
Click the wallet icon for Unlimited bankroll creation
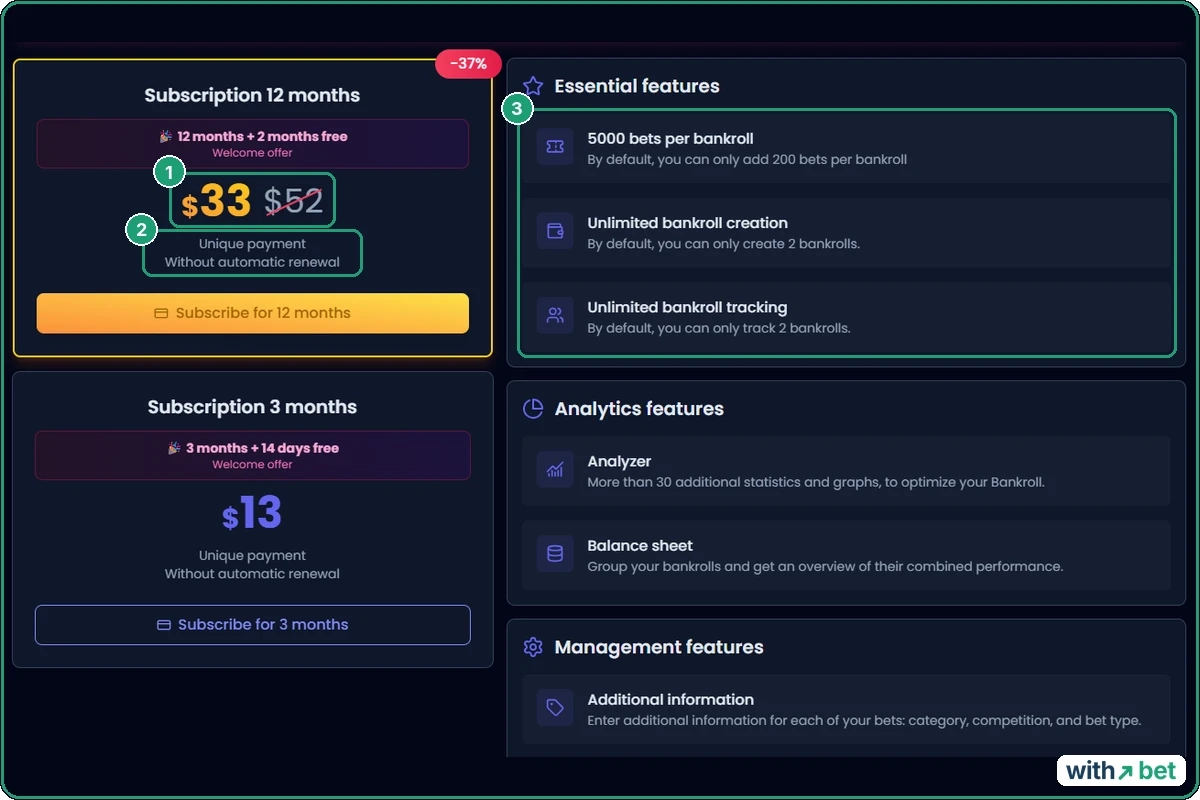(x=555, y=231)
